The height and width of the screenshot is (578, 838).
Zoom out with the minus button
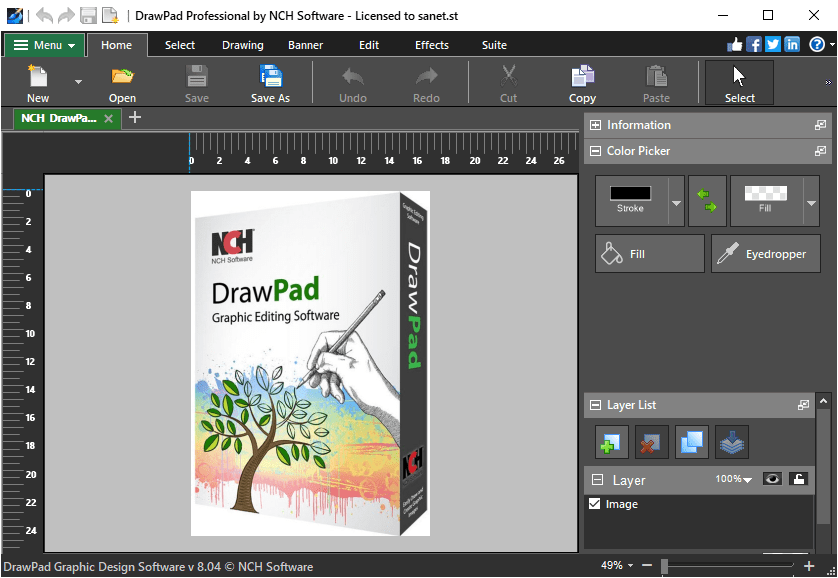coord(647,565)
